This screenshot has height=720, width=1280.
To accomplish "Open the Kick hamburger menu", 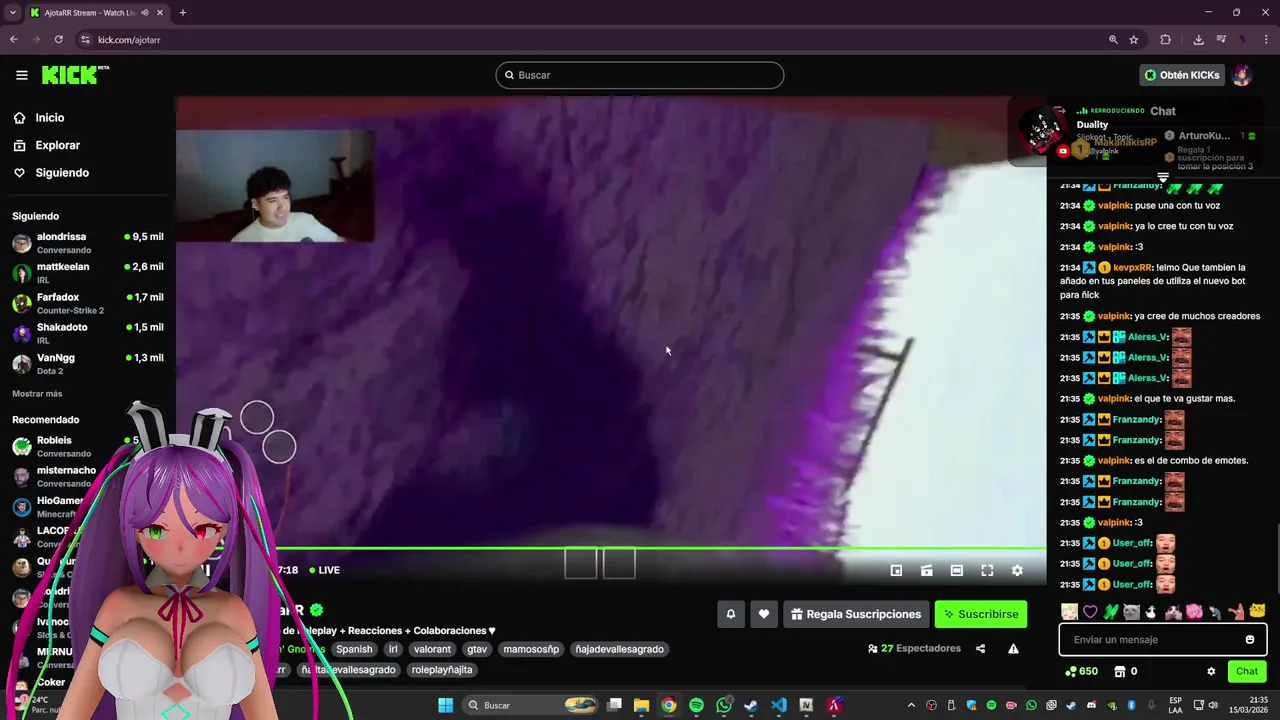I will click(x=21, y=75).
